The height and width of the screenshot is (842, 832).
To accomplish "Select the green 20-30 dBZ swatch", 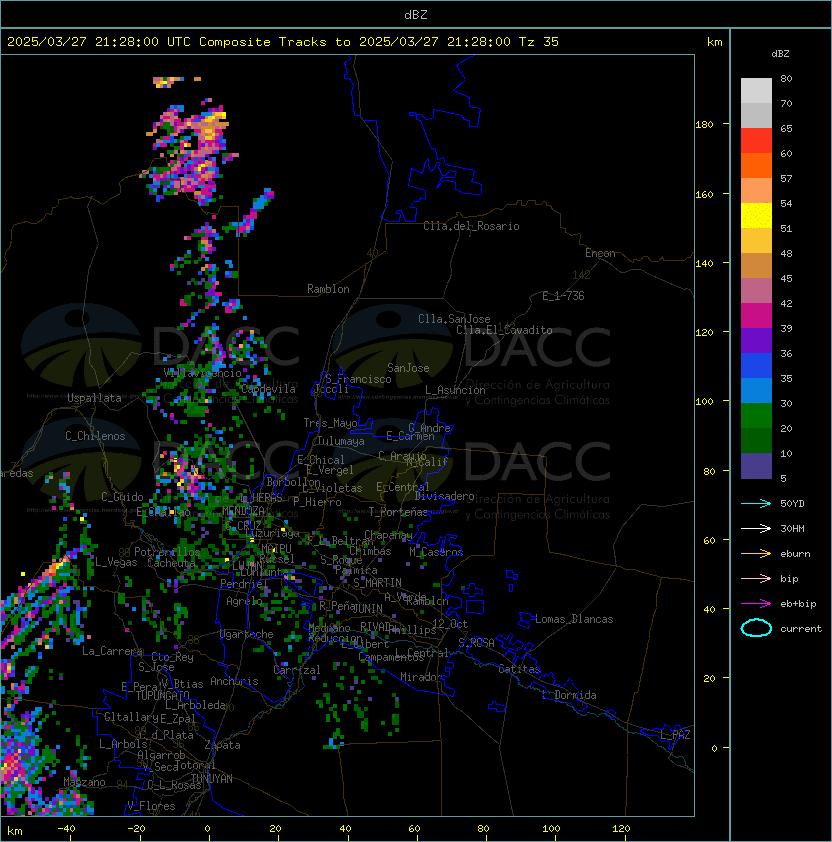I will click(x=756, y=416).
